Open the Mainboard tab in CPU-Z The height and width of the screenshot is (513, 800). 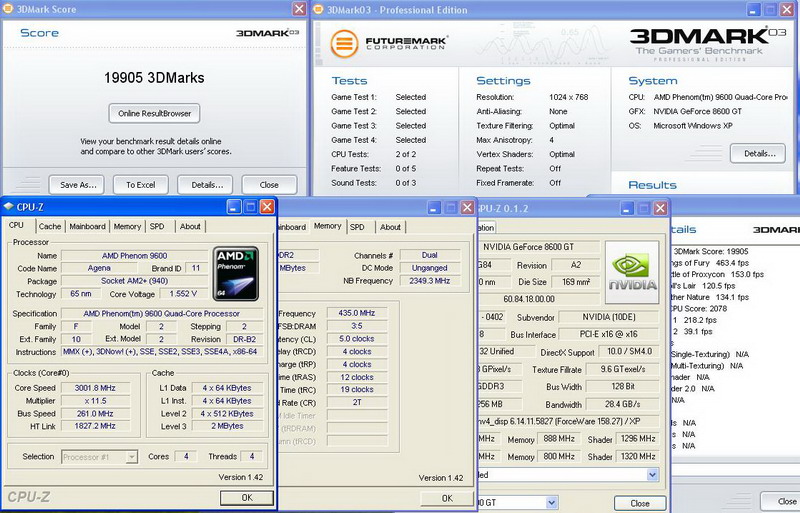(87, 226)
